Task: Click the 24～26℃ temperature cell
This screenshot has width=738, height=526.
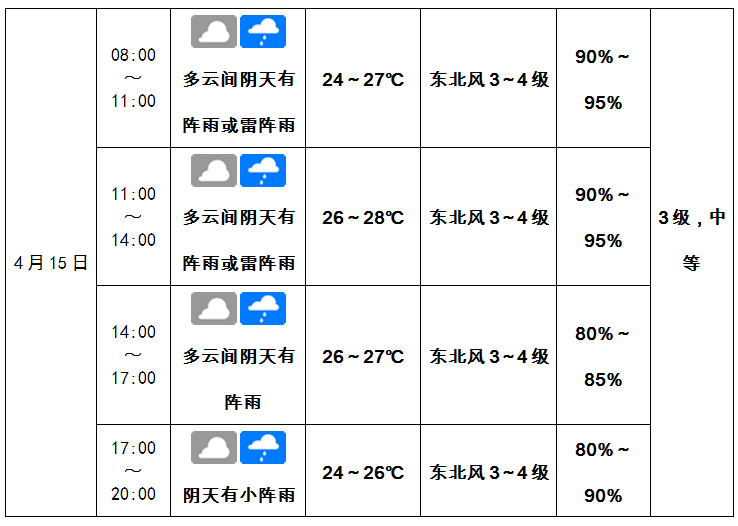Action: click(x=363, y=470)
